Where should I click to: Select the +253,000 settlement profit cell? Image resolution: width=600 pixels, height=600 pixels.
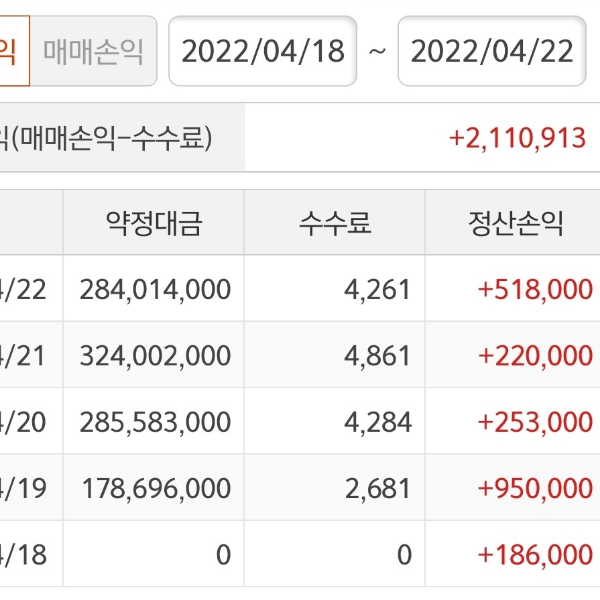click(x=535, y=422)
